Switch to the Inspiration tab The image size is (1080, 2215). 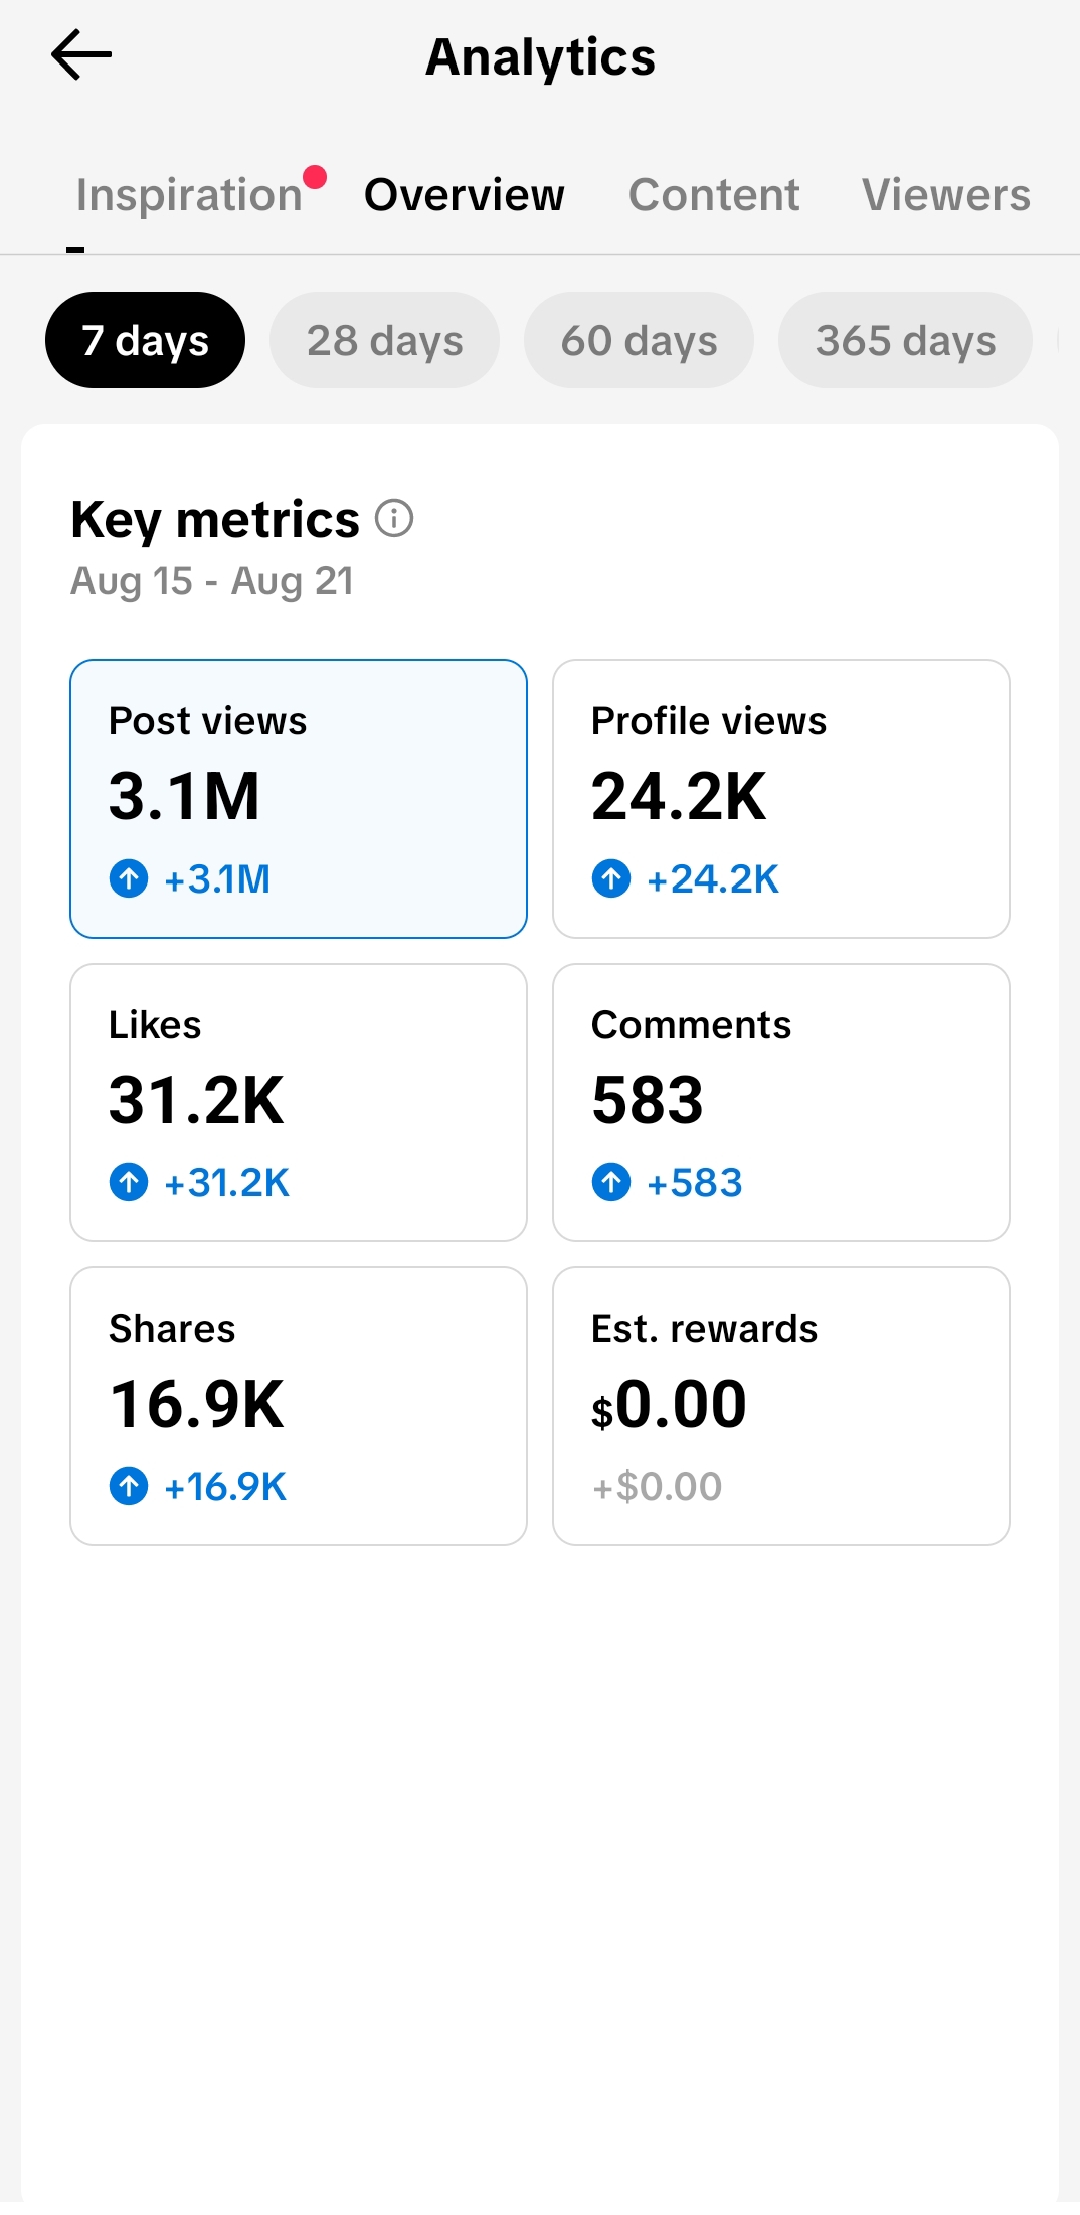point(189,194)
